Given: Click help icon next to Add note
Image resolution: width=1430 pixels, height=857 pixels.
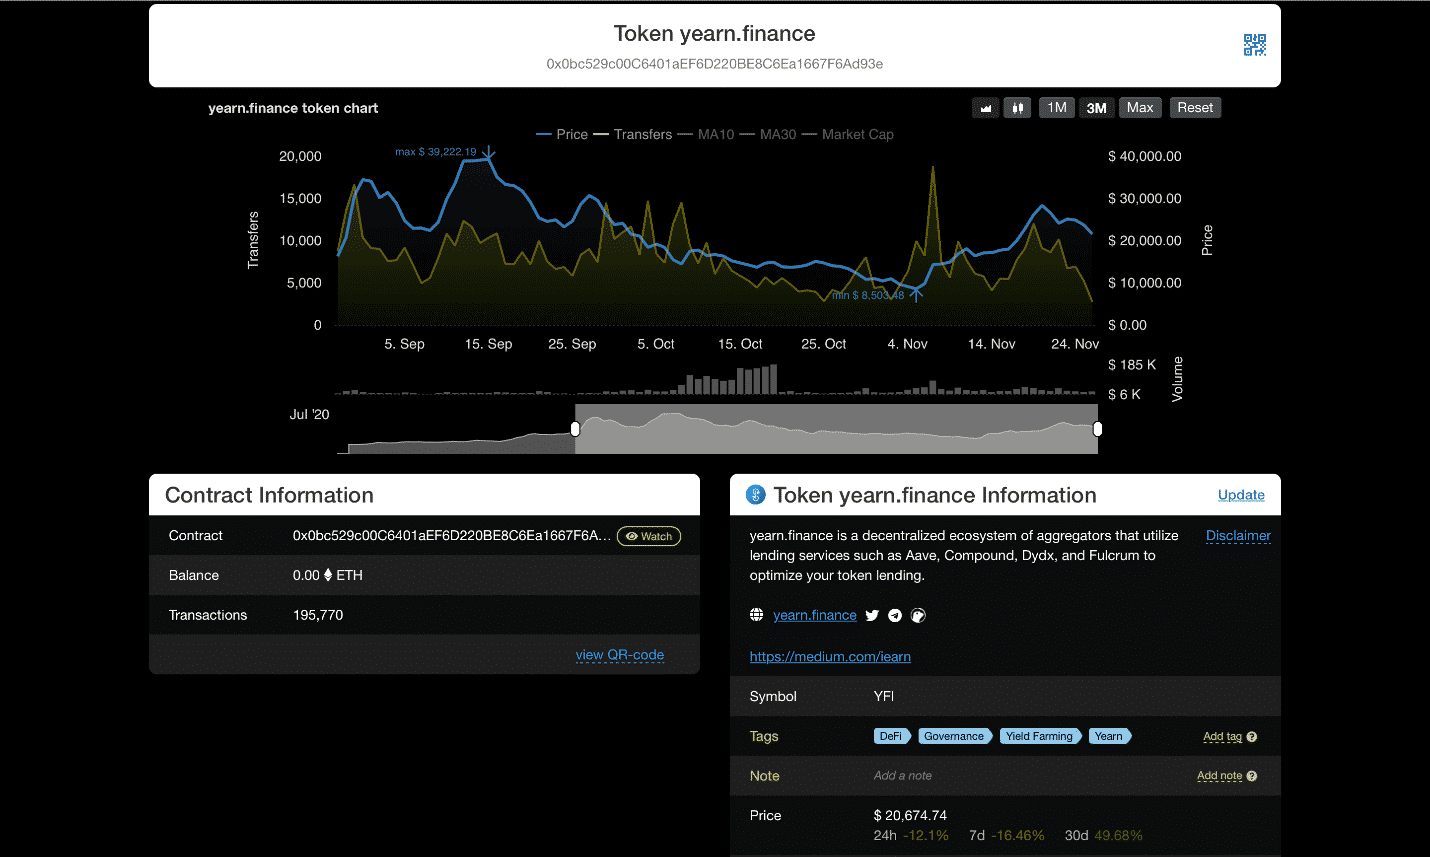Looking at the screenshot, I should point(1252,776).
